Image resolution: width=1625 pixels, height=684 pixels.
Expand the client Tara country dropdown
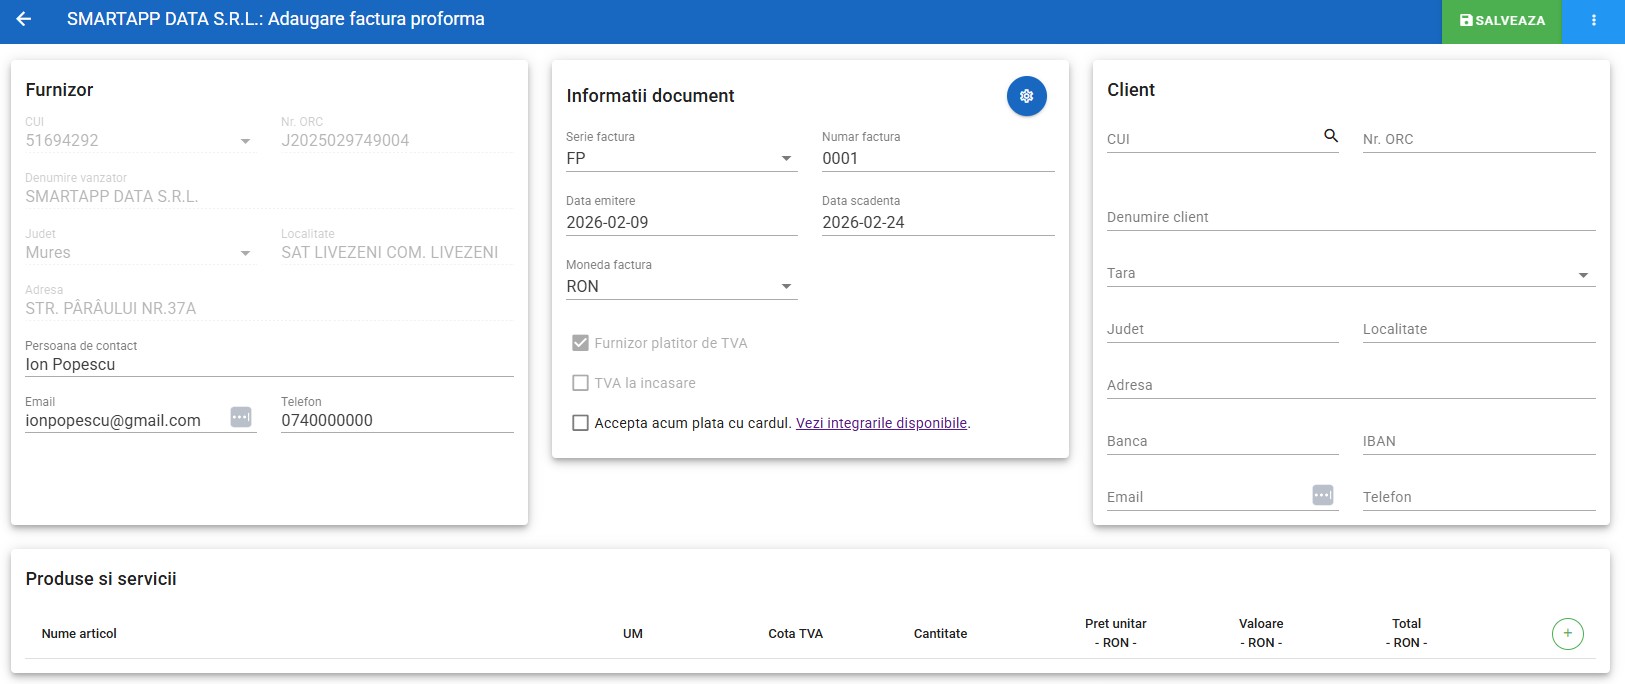point(1582,275)
